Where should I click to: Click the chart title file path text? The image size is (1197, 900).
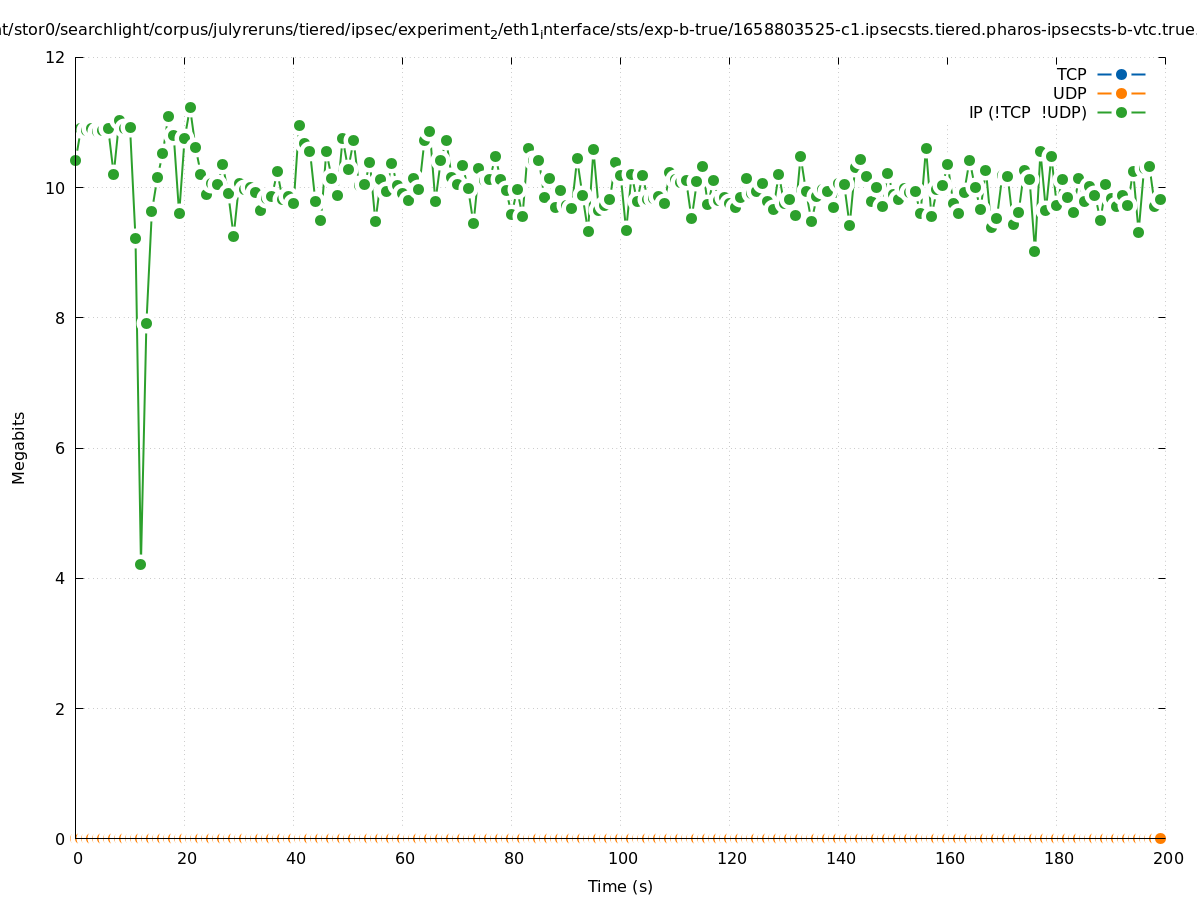click(x=598, y=30)
